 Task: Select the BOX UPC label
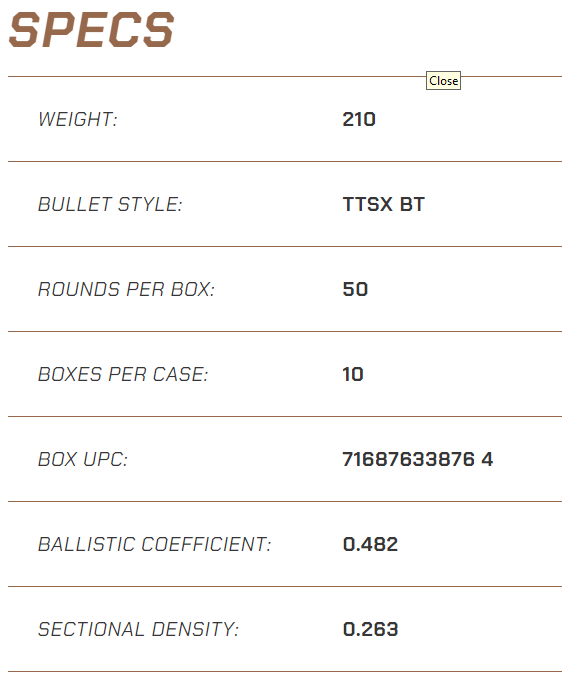[x=83, y=459]
